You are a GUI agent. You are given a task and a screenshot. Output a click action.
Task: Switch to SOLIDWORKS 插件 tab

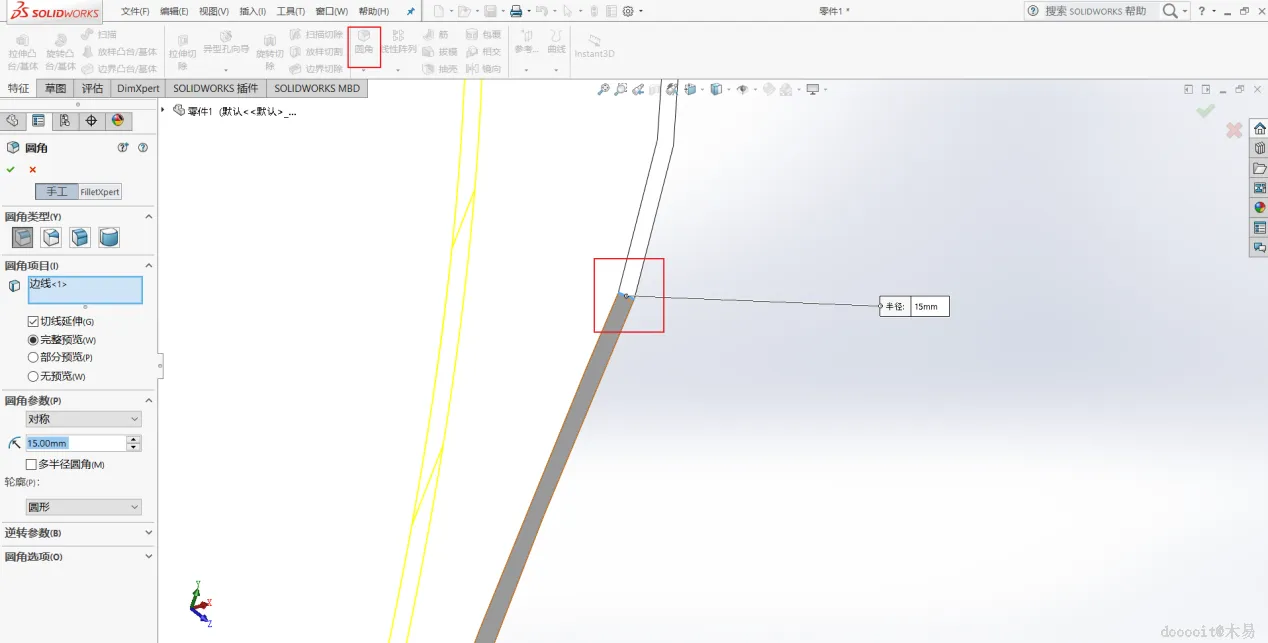[x=215, y=88]
